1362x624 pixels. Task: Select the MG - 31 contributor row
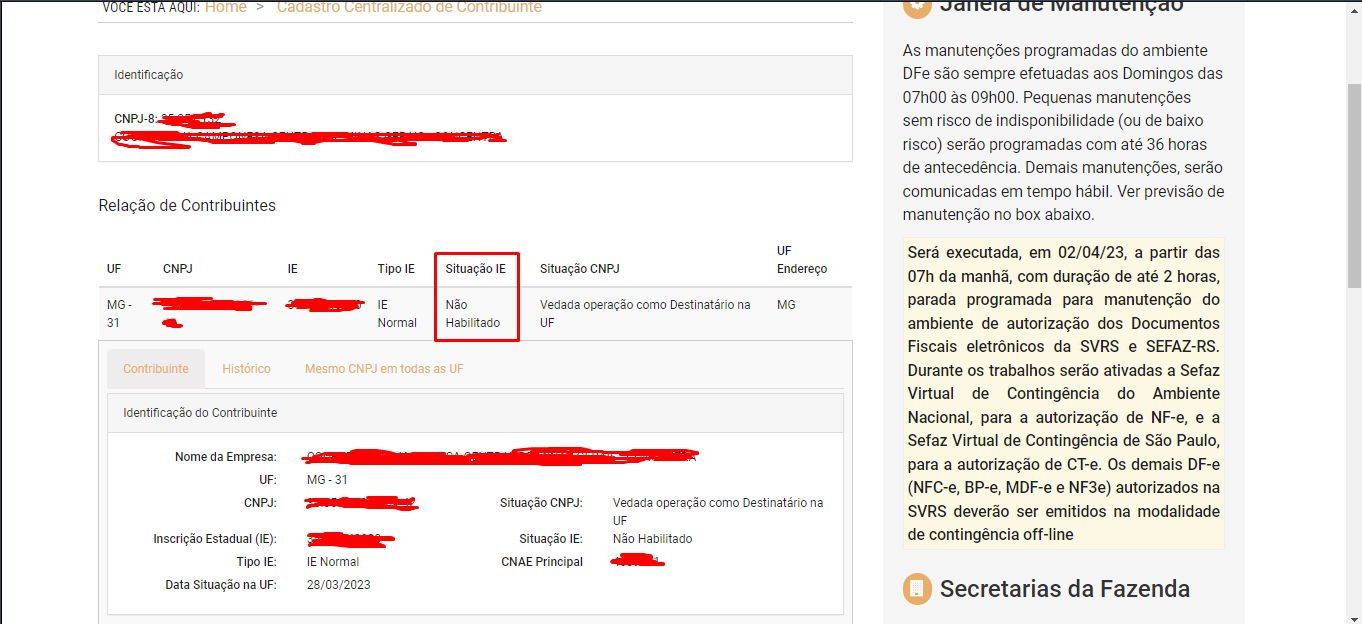pyautogui.click(x=475, y=314)
